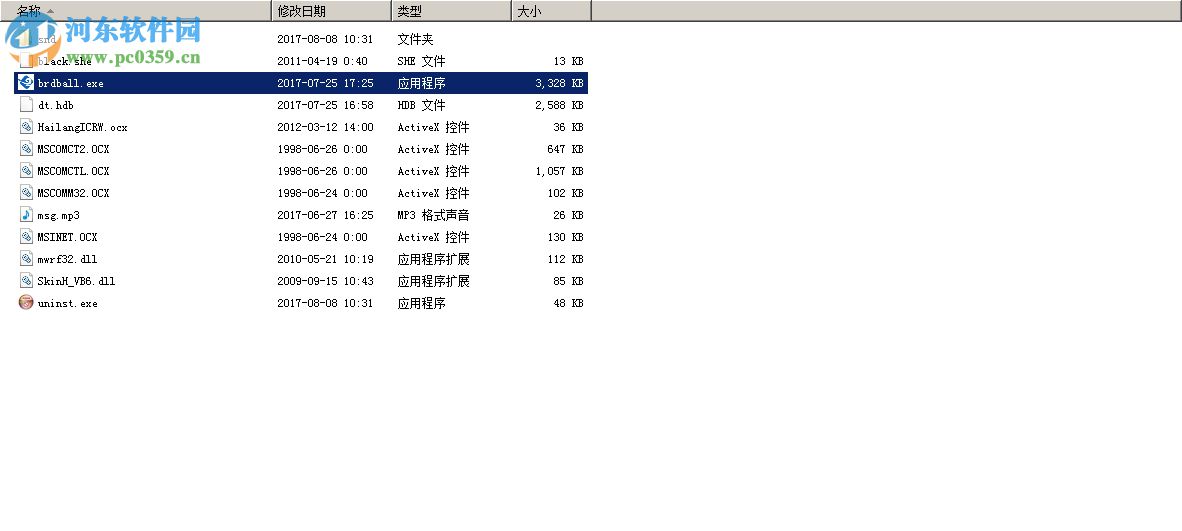Viewport: 1182px width, 531px height.
Task: Click the MSCOMCTL.OCX file icon
Action: [x=26, y=170]
